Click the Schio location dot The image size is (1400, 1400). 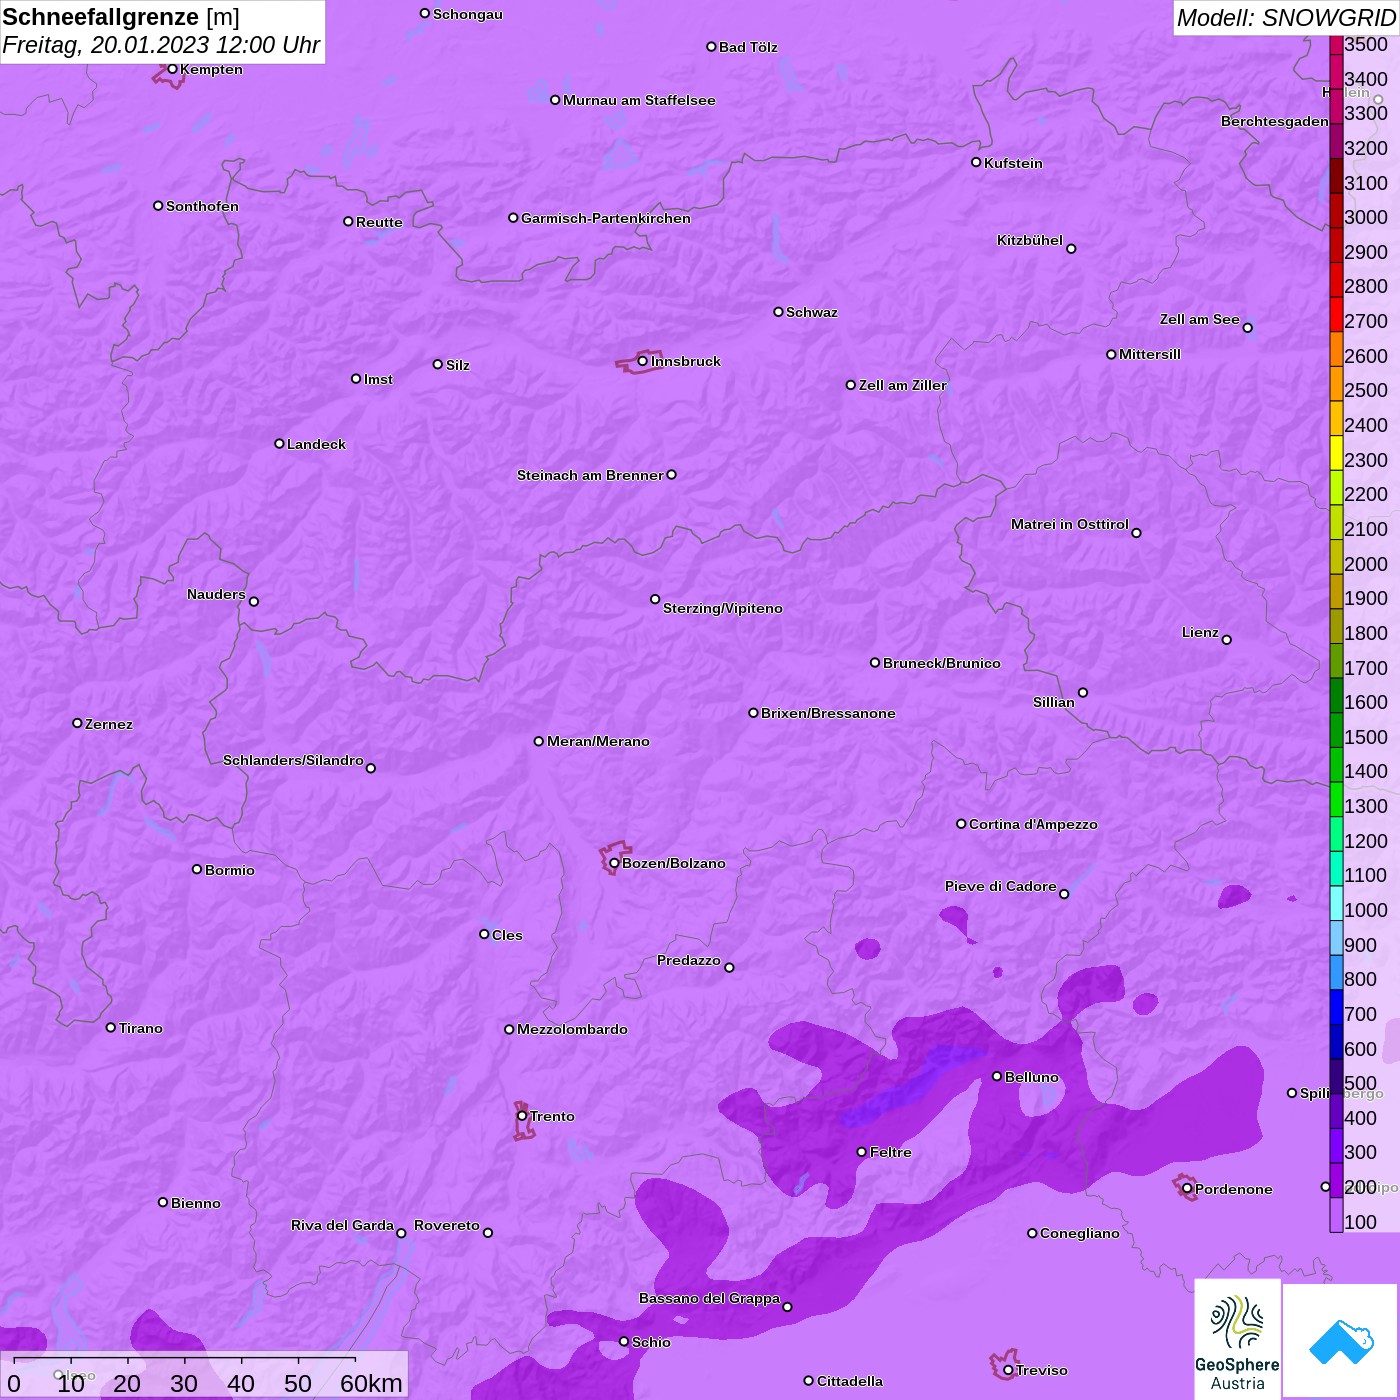pyautogui.click(x=624, y=1342)
